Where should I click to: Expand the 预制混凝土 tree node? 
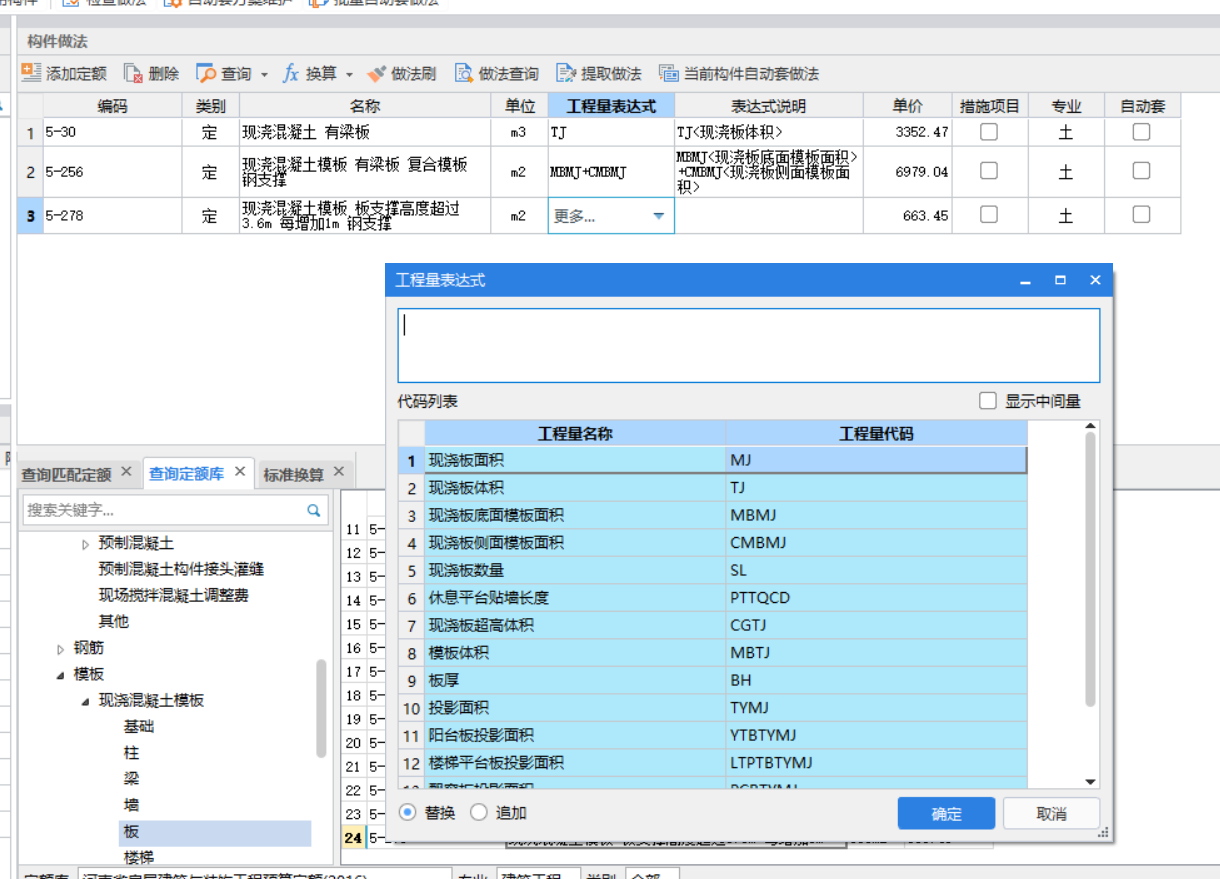pyautogui.click(x=85, y=543)
